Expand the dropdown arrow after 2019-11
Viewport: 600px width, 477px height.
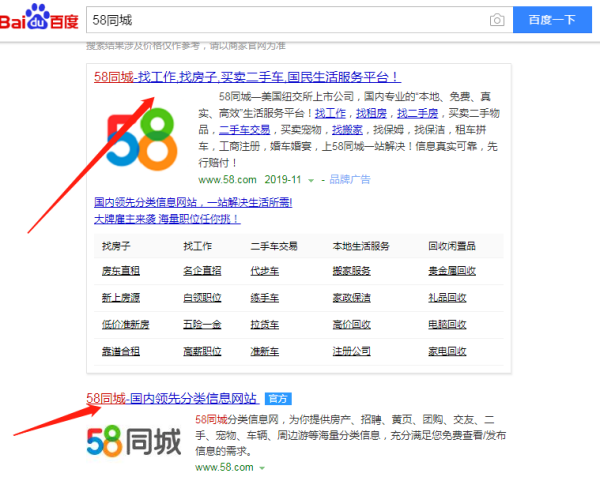(311, 180)
